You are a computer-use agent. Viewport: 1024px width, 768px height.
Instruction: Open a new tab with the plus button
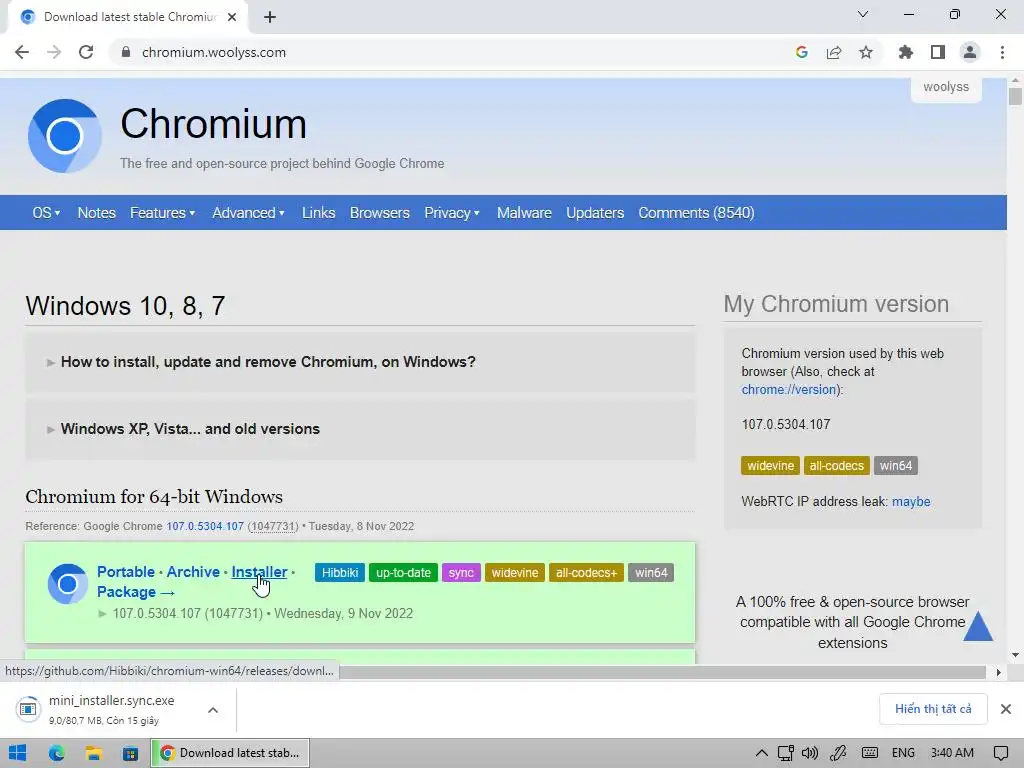[270, 17]
